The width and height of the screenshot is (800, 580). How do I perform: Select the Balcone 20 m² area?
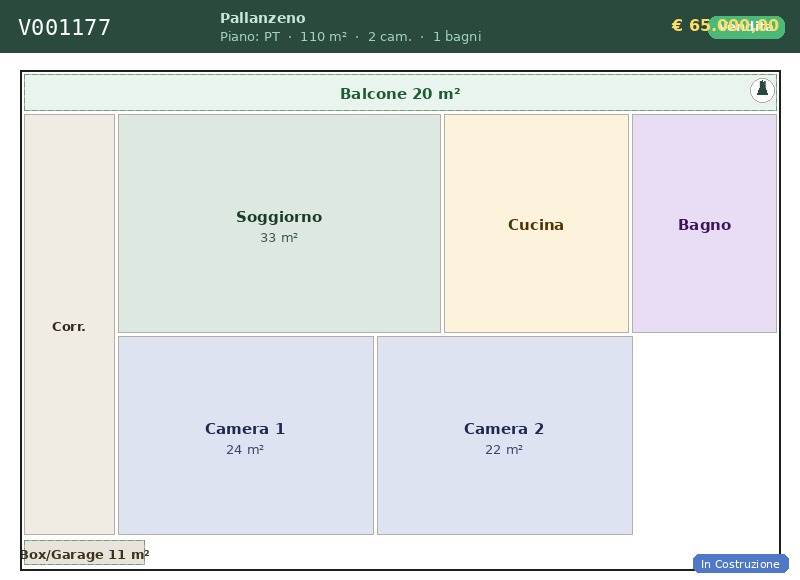(x=400, y=93)
